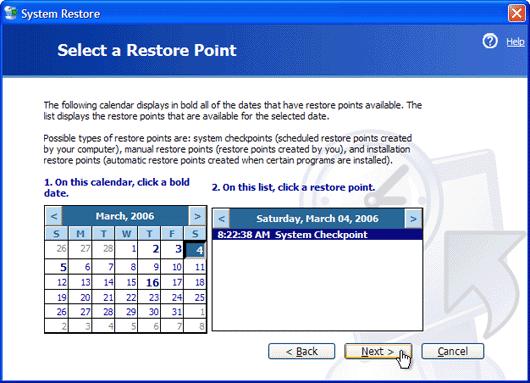530x383 pixels.
Task: Click the F weekday column header
Action: point(172,234)
